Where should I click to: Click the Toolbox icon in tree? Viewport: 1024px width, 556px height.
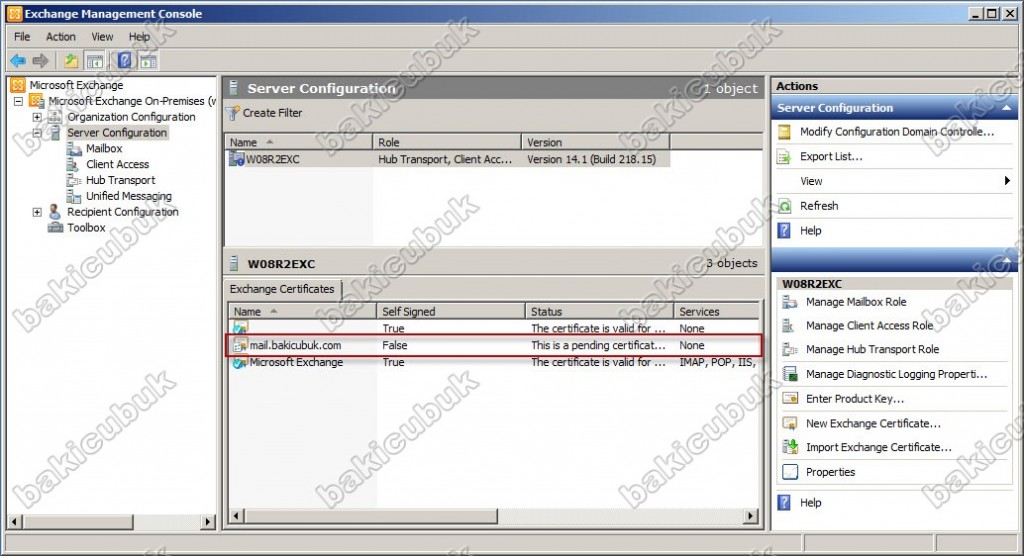(56, 227)
